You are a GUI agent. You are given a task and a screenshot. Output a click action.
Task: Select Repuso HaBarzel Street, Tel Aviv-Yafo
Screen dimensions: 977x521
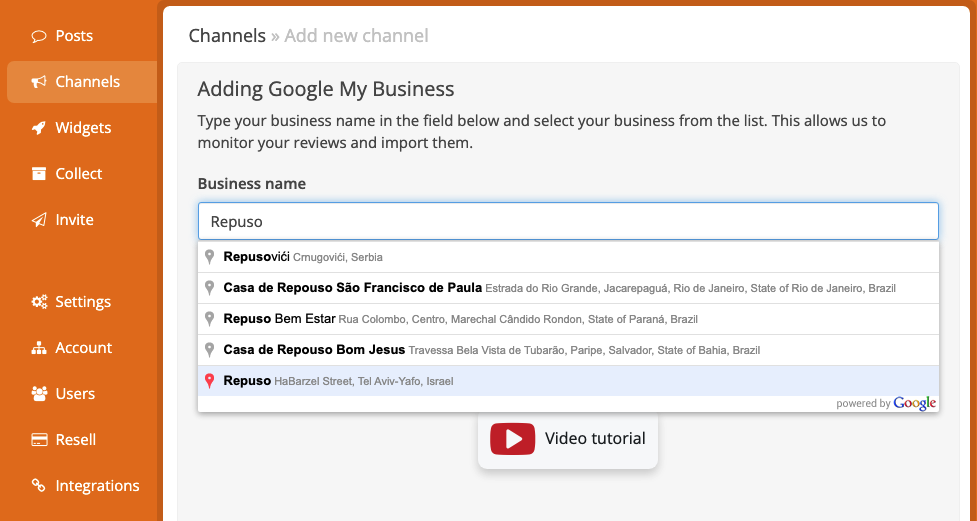pos(568,381)
